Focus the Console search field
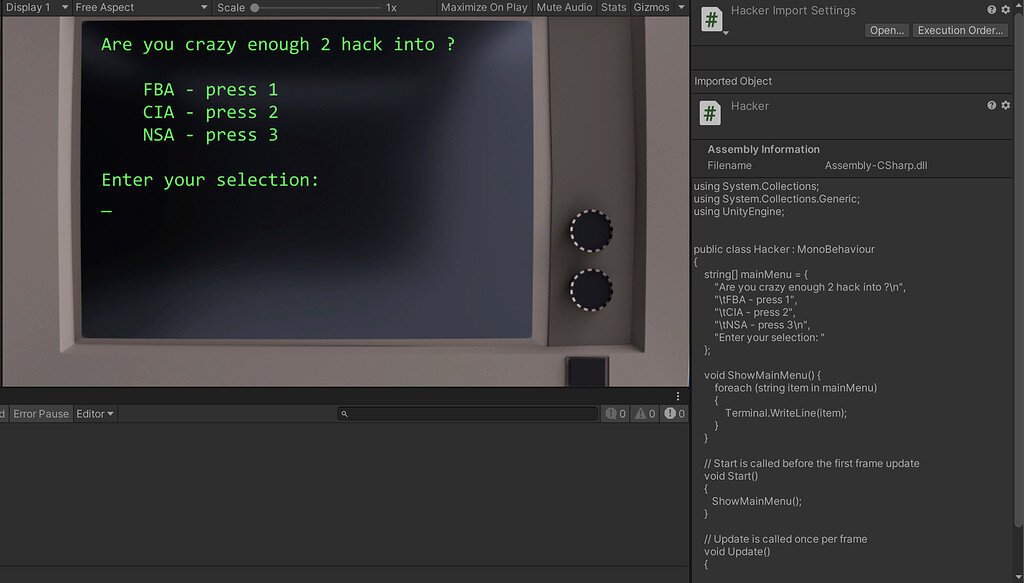This screenshot has height=583, width=1024. 468,414
